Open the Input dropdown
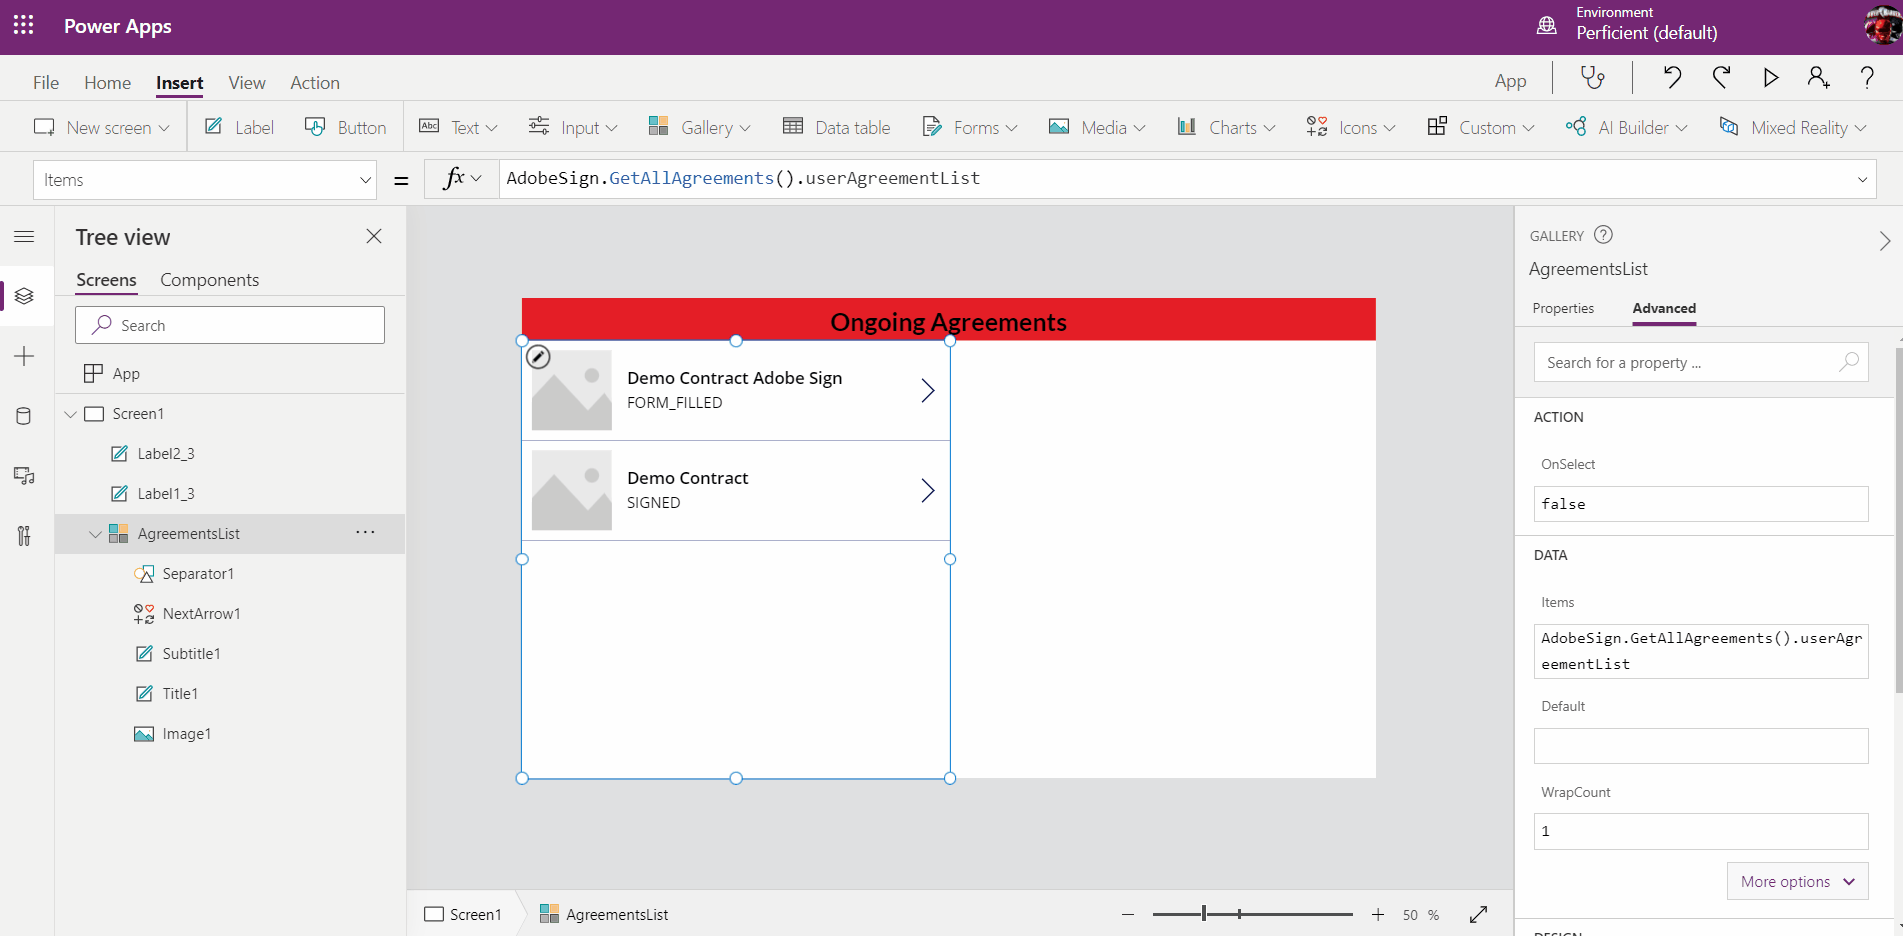Screen dimensions: 1903x936 pos(573,127)
